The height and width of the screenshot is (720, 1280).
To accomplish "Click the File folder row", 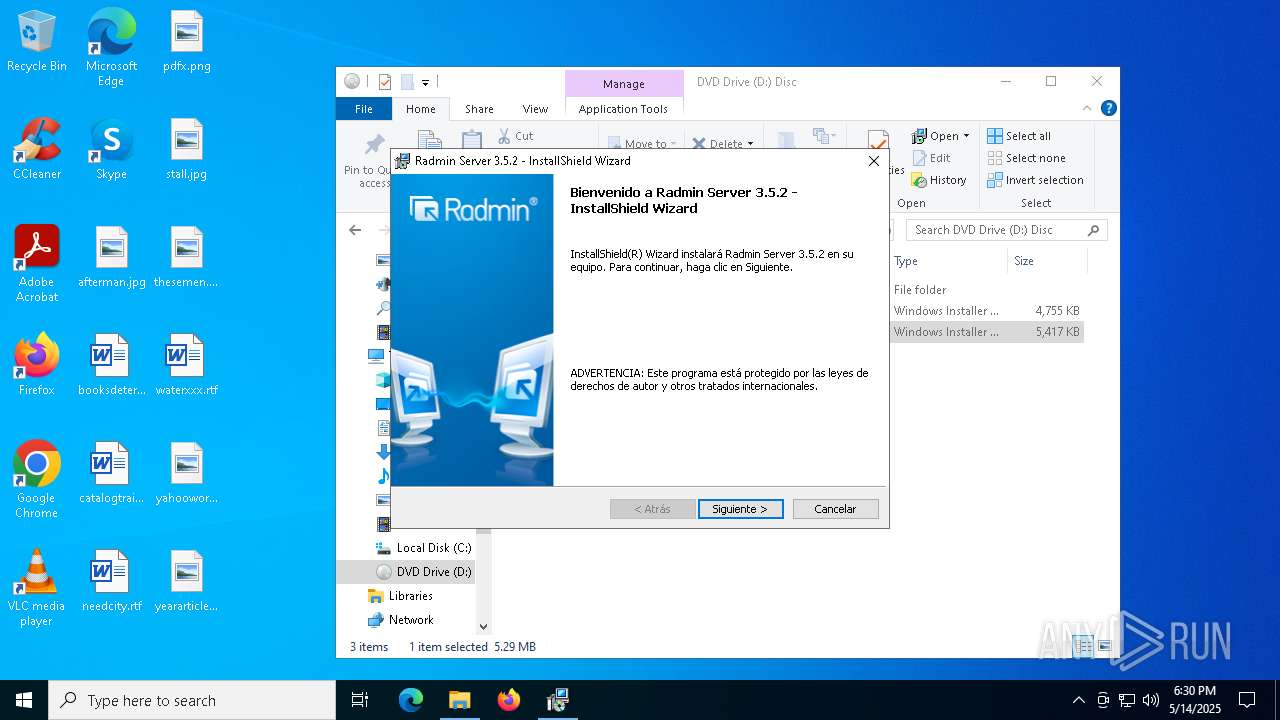I will click(986, 290).
